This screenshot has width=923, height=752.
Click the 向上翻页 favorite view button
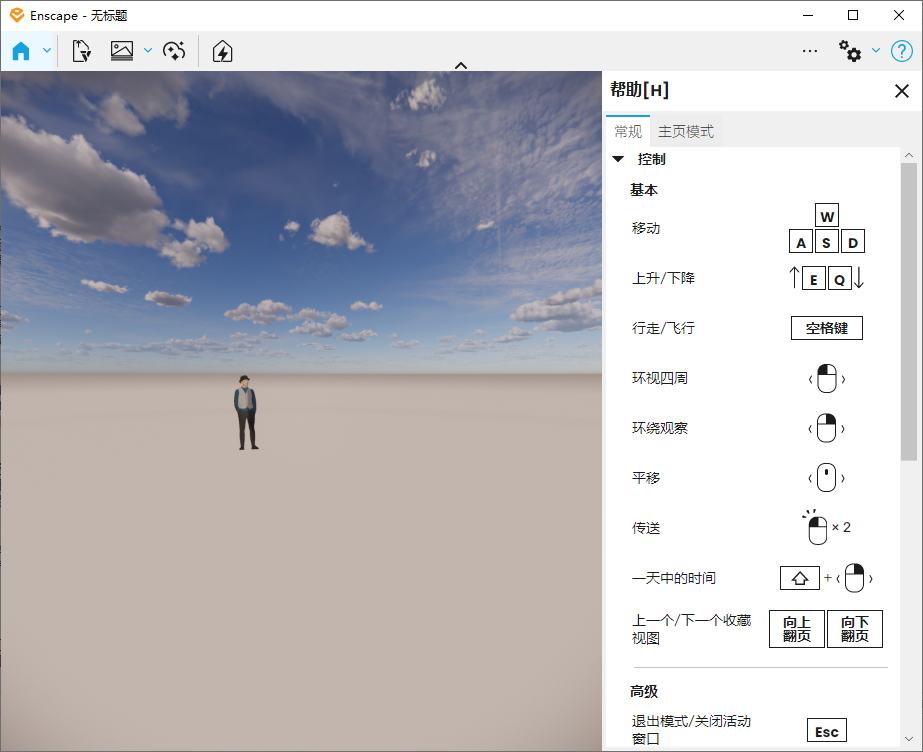pos(796,629)
